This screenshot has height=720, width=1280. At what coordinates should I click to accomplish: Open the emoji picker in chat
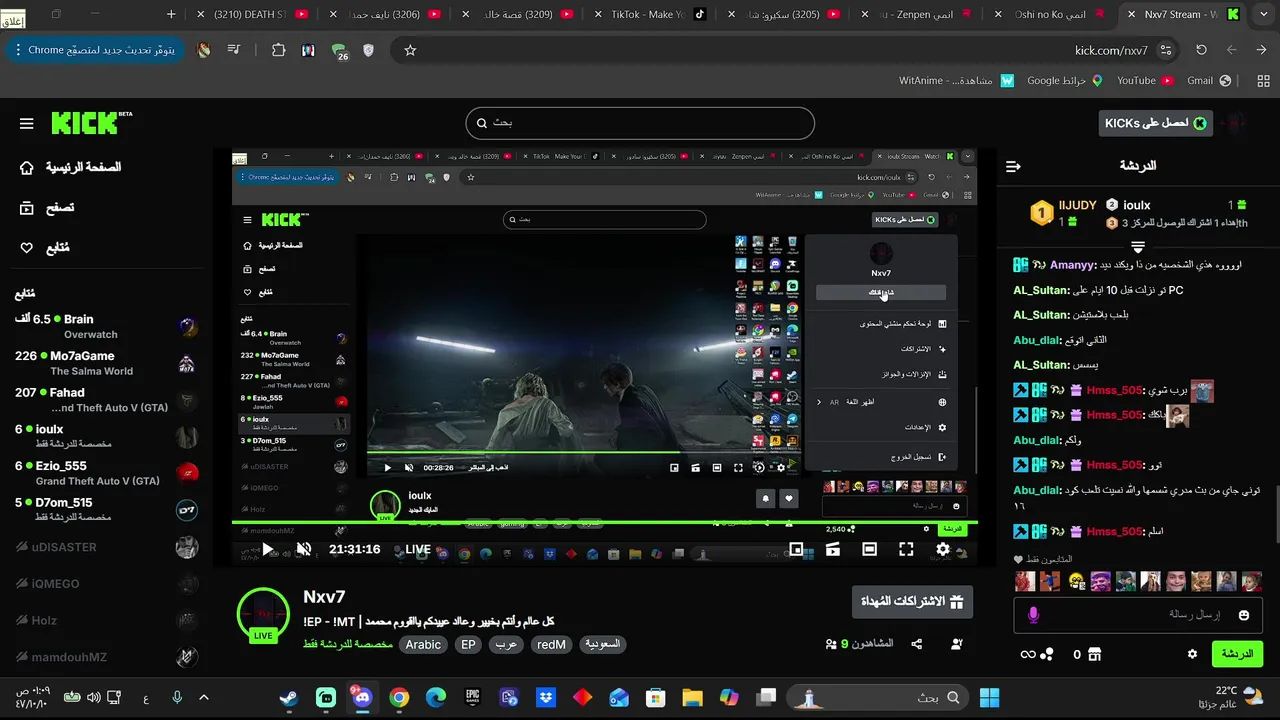[1244, 615]
